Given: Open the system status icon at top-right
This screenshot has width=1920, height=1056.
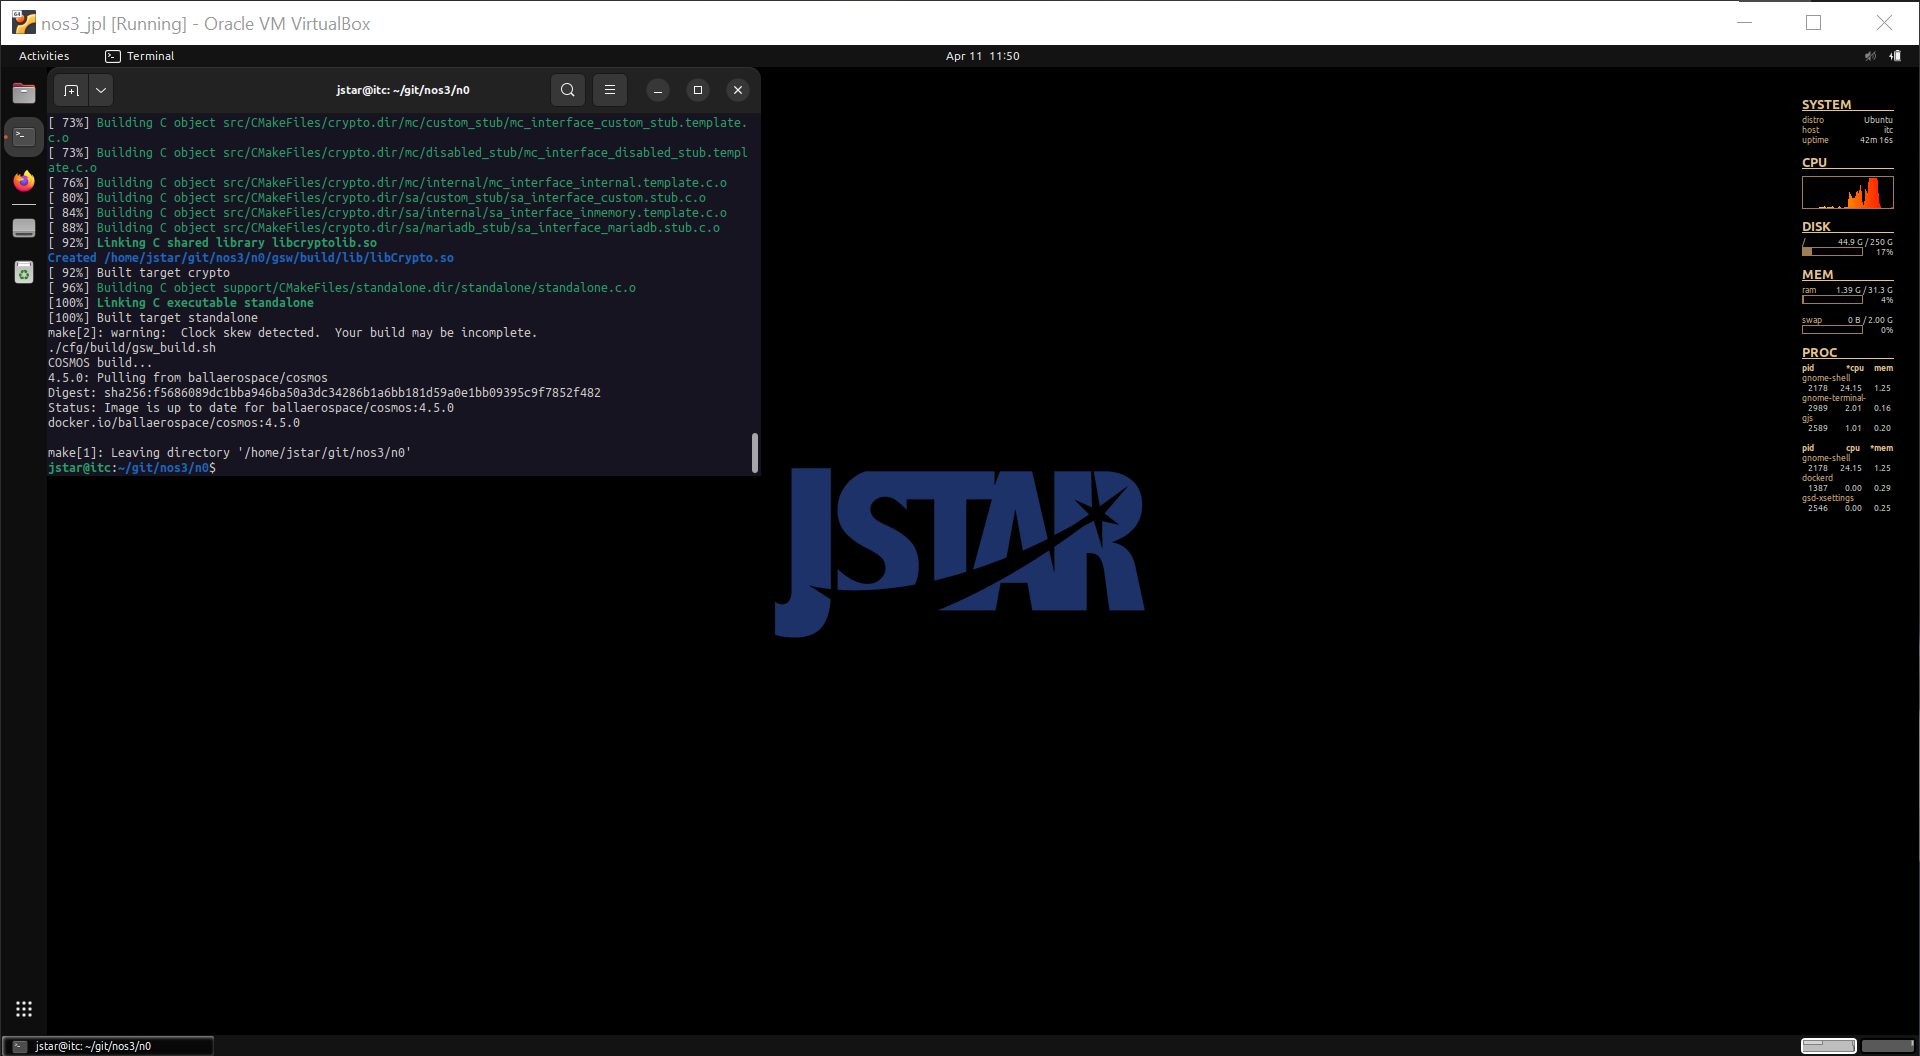Looking at the screenshot, I should pos(1895,56).
